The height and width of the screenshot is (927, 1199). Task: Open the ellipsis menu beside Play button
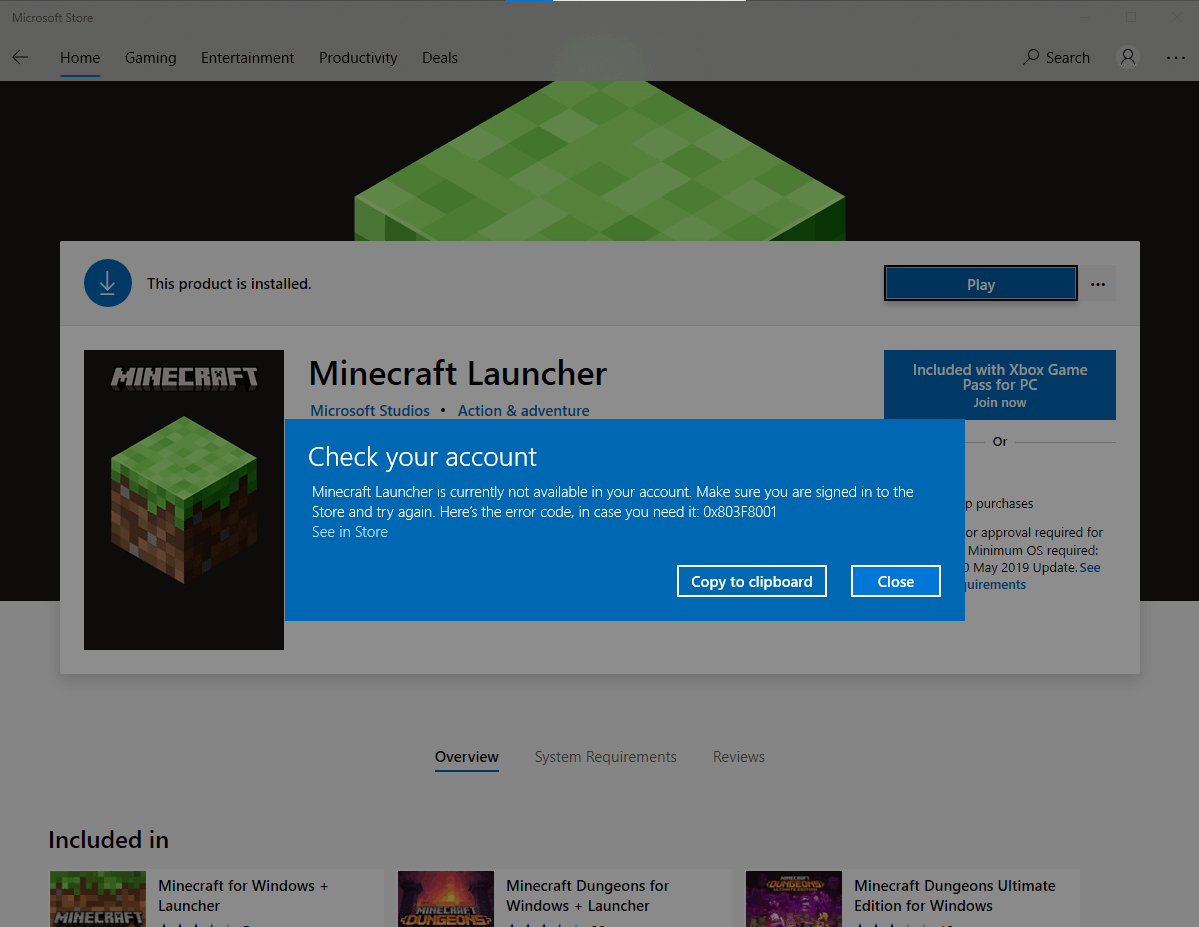click(1098, 285)
